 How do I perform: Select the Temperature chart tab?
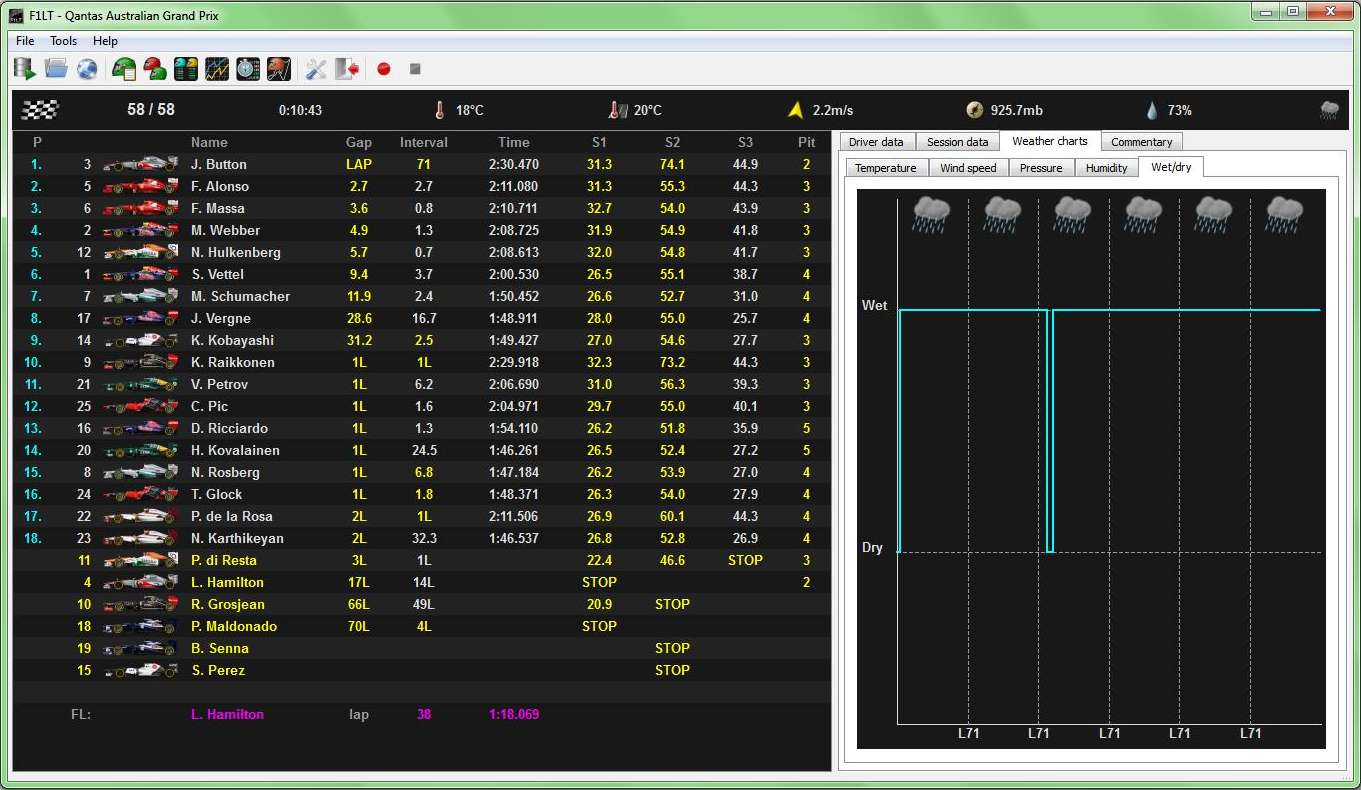click(885, 168)
